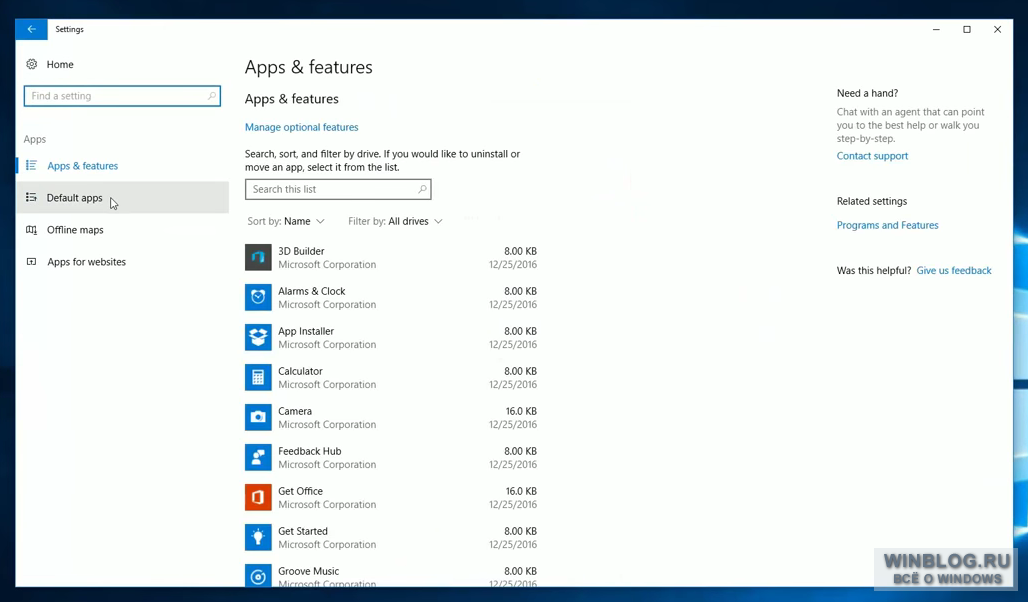Screen dimensions: 1028x602
Task: Open the Sort by Name dropdown
Action: [286, 222]
